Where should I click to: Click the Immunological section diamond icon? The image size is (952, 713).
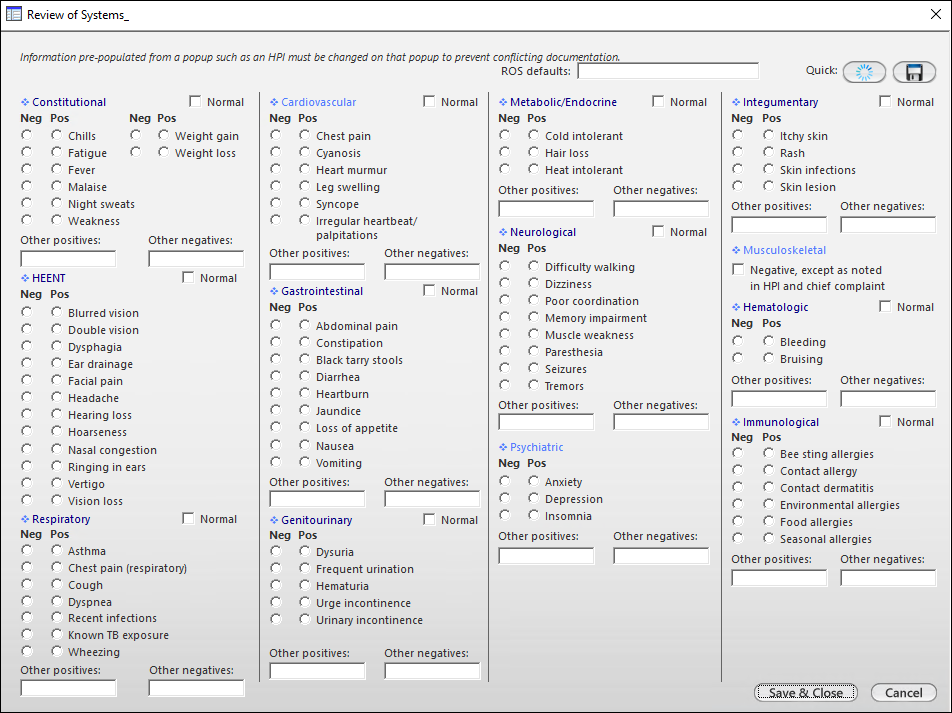coord(736,422)
